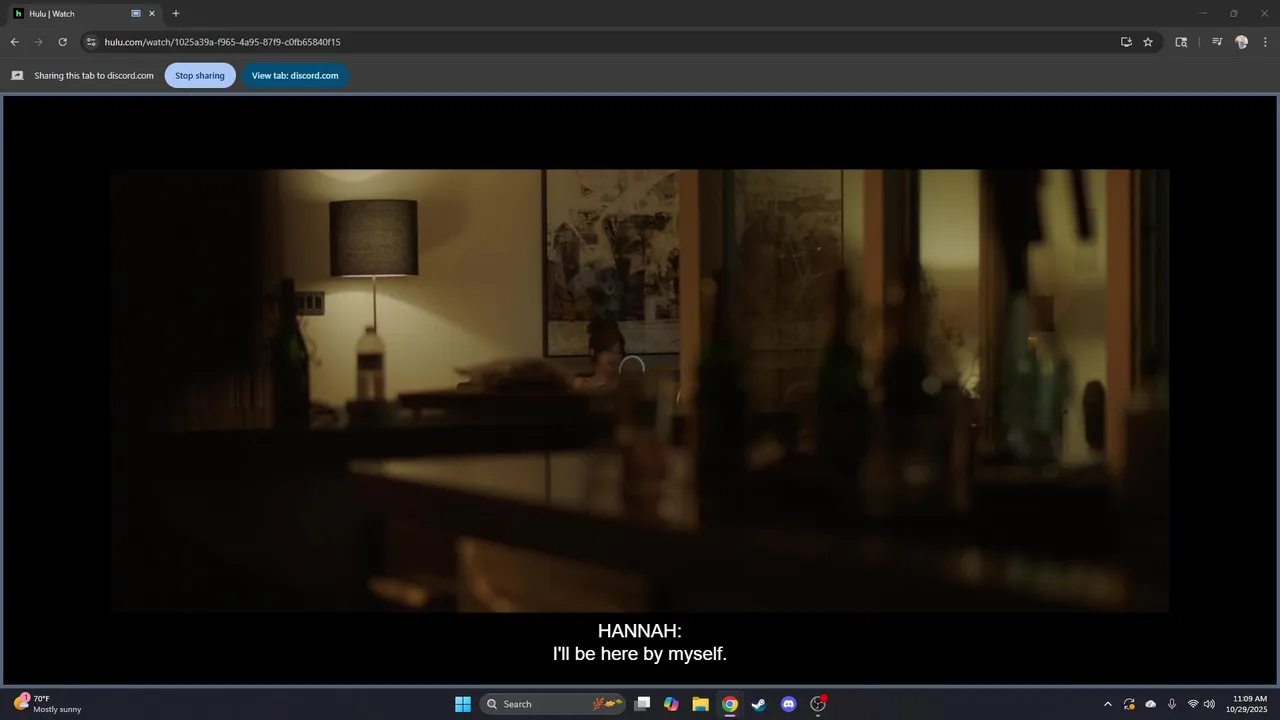Click the tab sharing indicator on Hulu tab

click(x=136, y=14)
